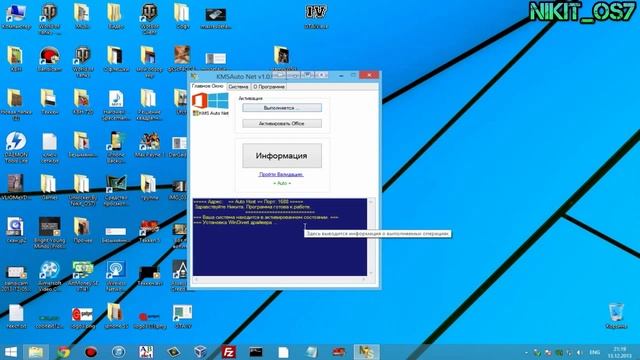The image size is (640, 360).
Task: Click the white document taskbar icon
Action: (x=283, y=352)
